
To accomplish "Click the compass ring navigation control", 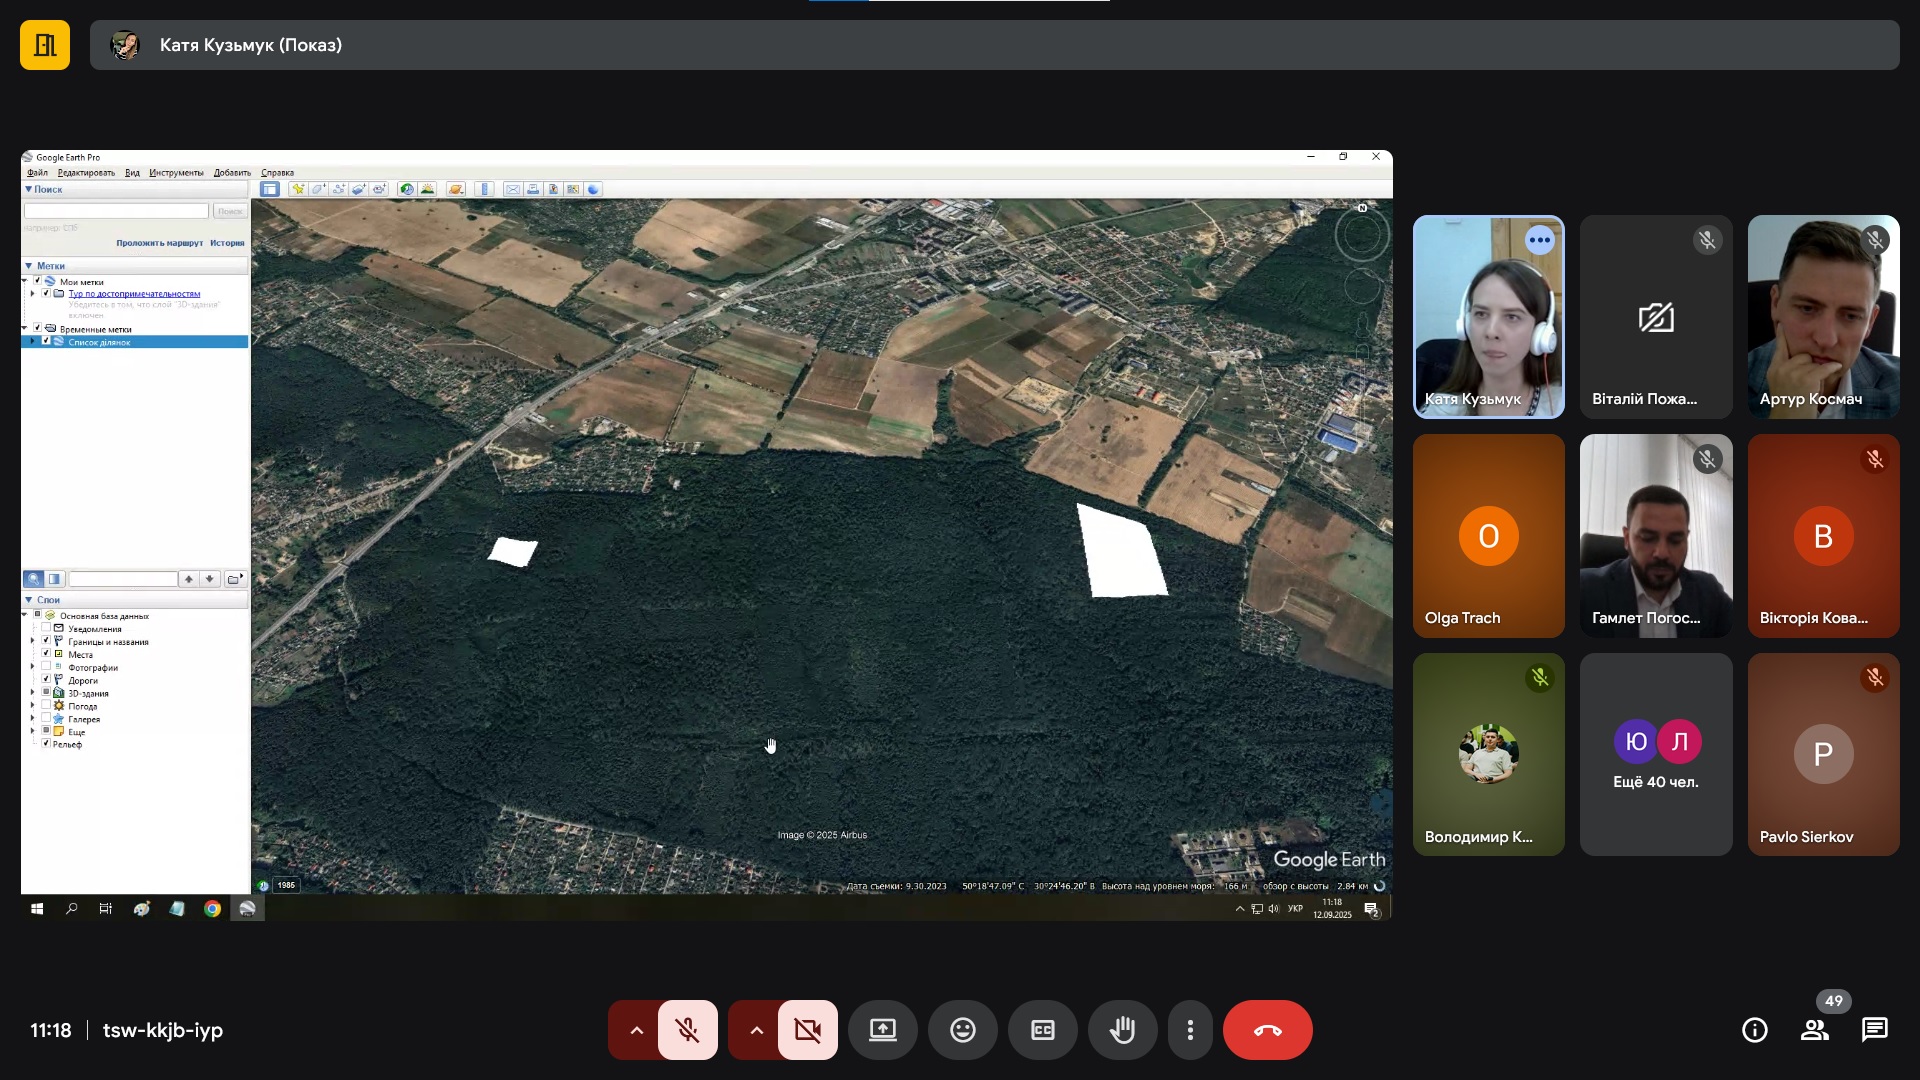I will point(1362,236).
